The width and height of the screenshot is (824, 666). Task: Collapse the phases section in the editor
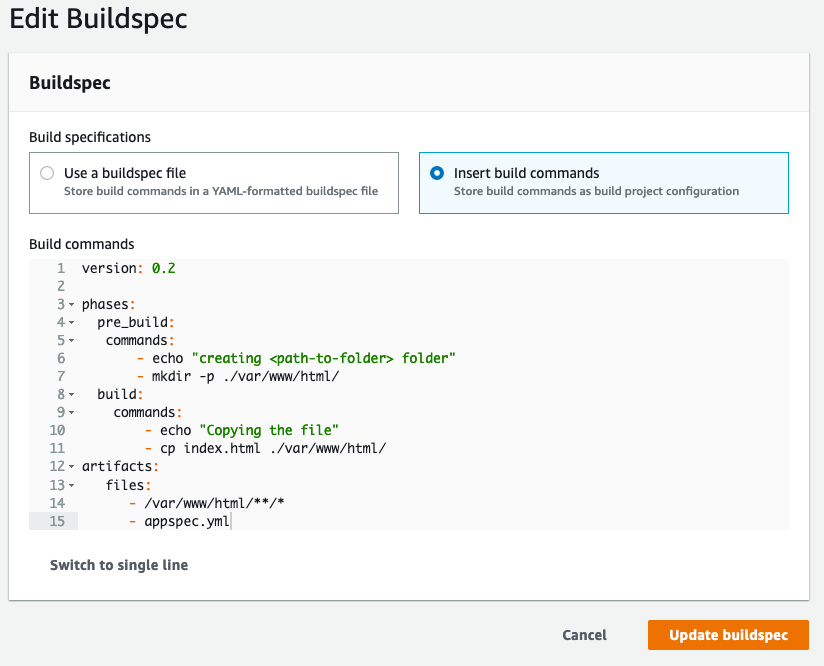72,304
